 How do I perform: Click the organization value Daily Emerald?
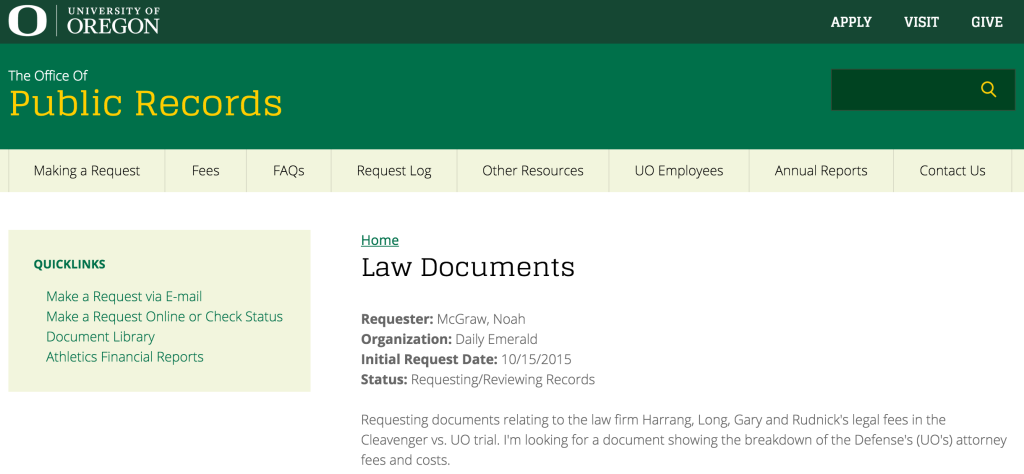point(496,340)
